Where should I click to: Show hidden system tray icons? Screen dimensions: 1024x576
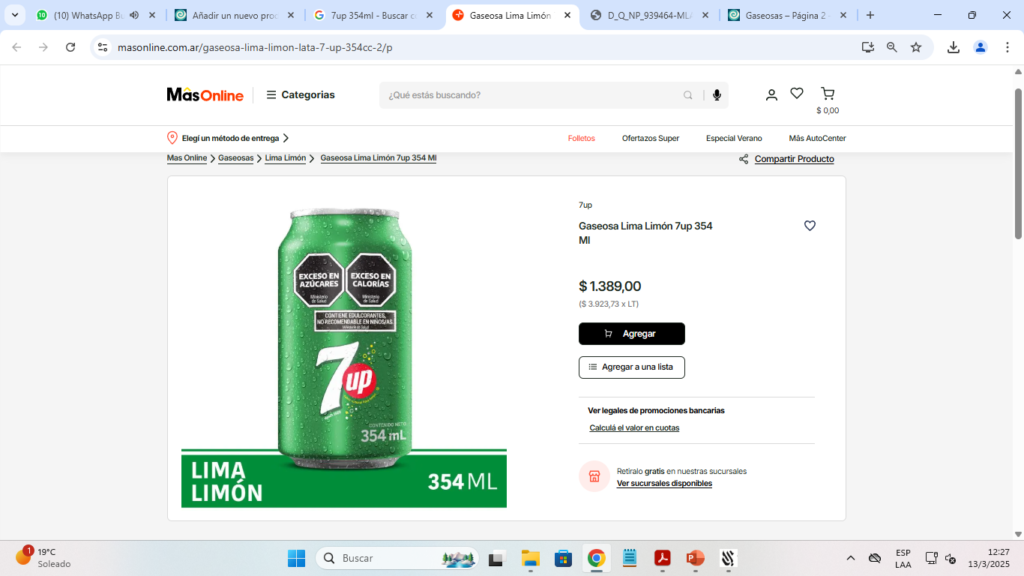tap(850, 558)
